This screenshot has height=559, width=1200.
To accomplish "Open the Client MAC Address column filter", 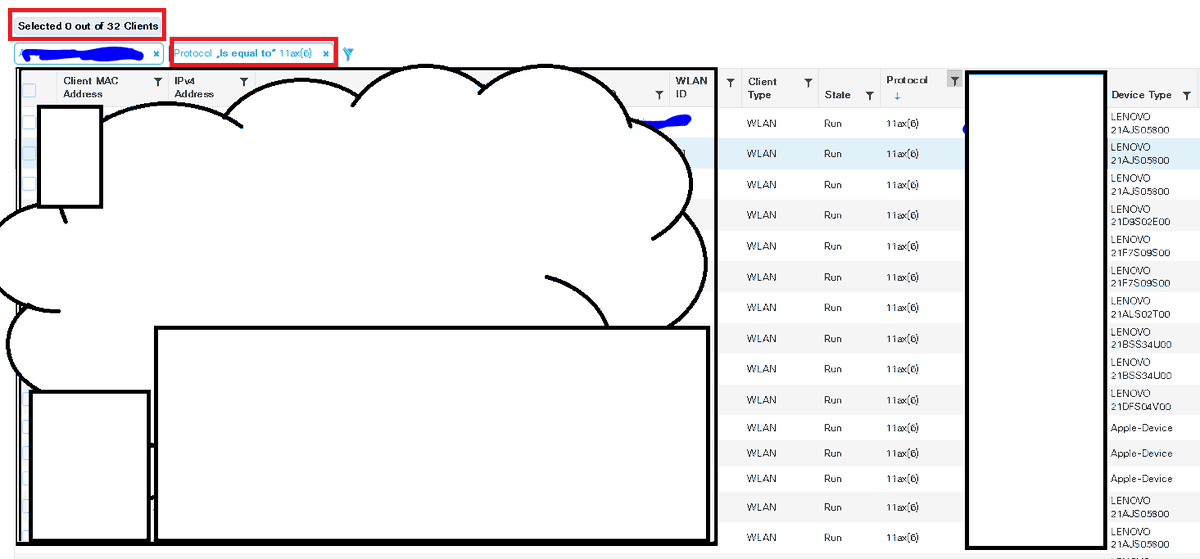I will pos(157,82).
